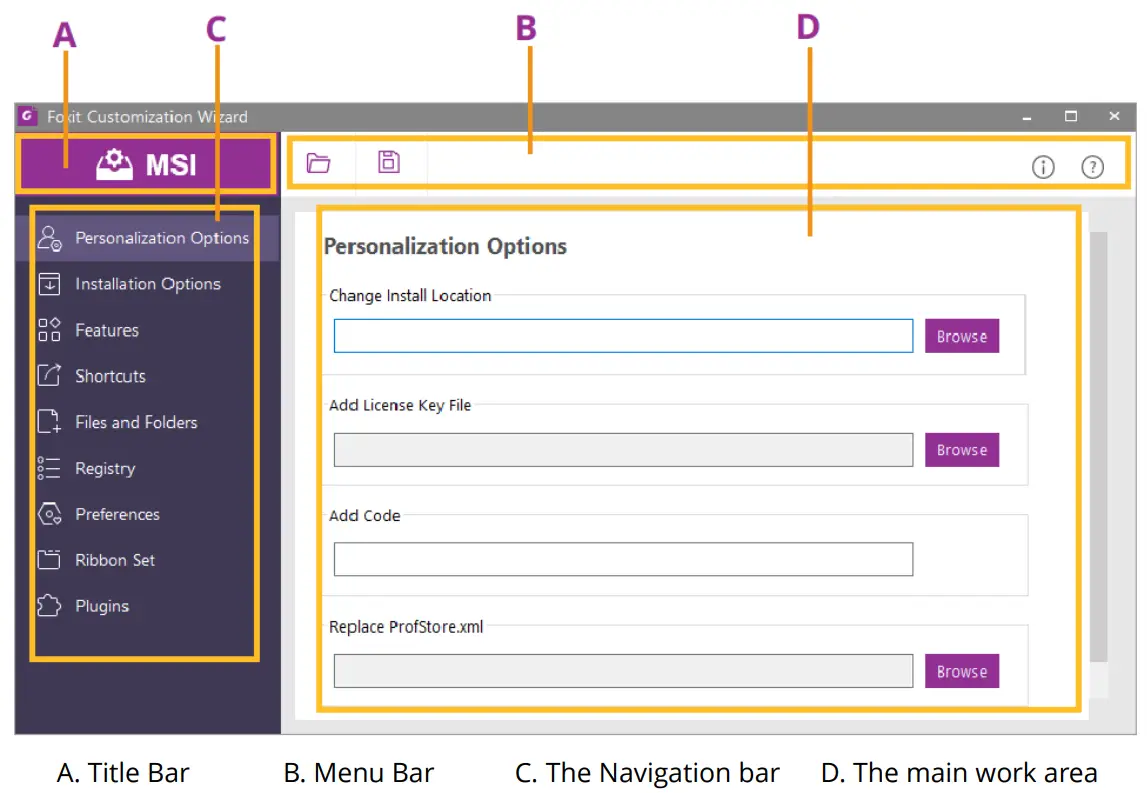Browse to add a license key file
This screenshot has width=1147, height=793.
click(x=961, y=450)
